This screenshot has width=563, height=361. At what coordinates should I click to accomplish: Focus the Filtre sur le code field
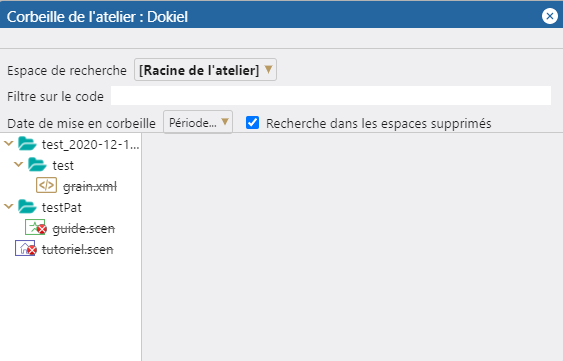pyautogui.click(x=331, y=96)
